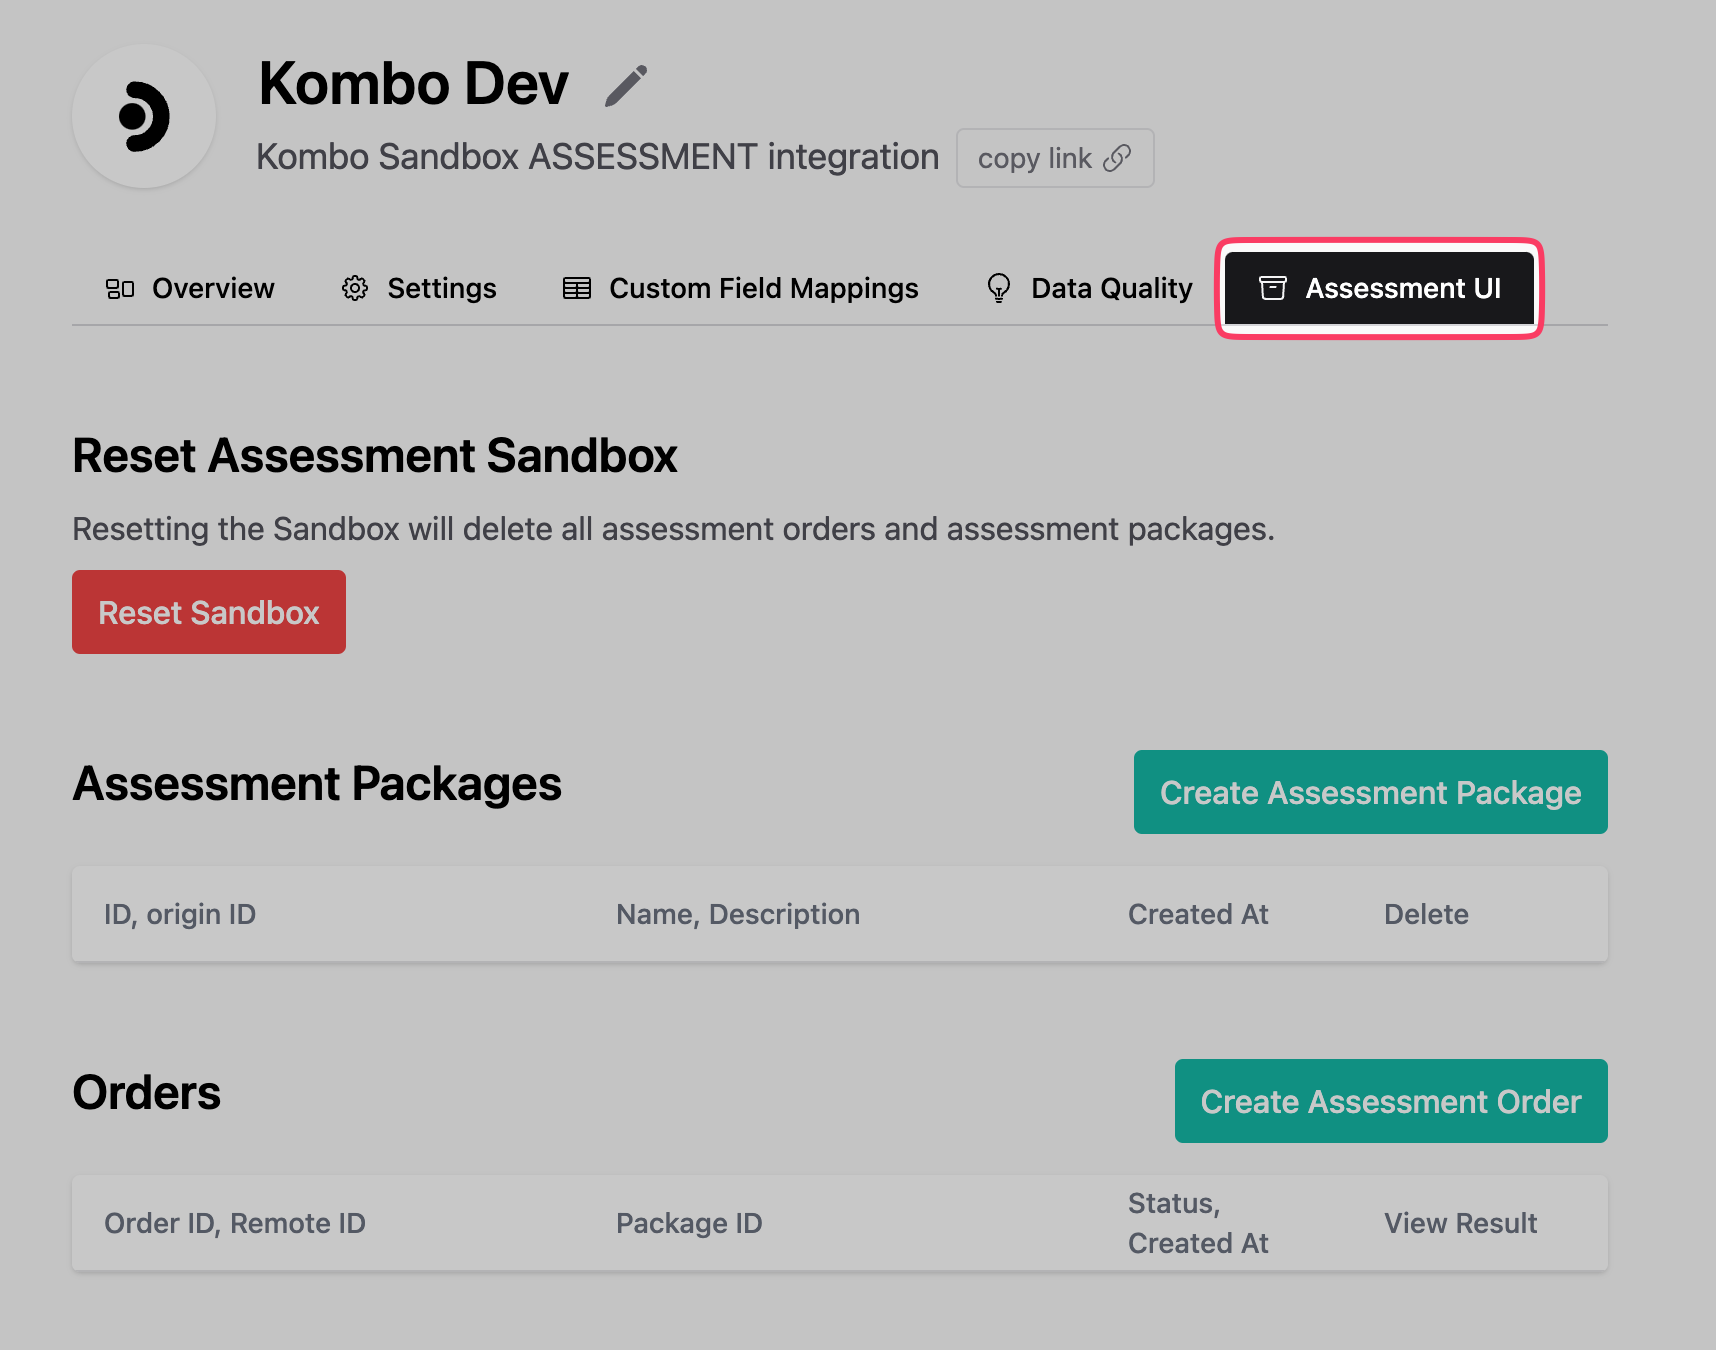Click the 'Name, Description' column header
The image size is (1716, 1350).
(738, 914)
